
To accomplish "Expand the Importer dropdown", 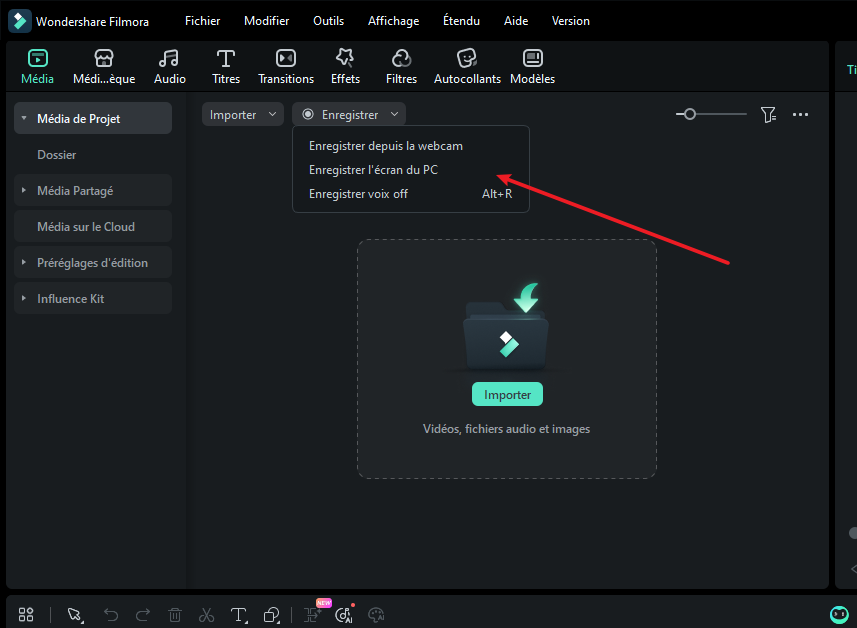I will (x=243, y=115).
